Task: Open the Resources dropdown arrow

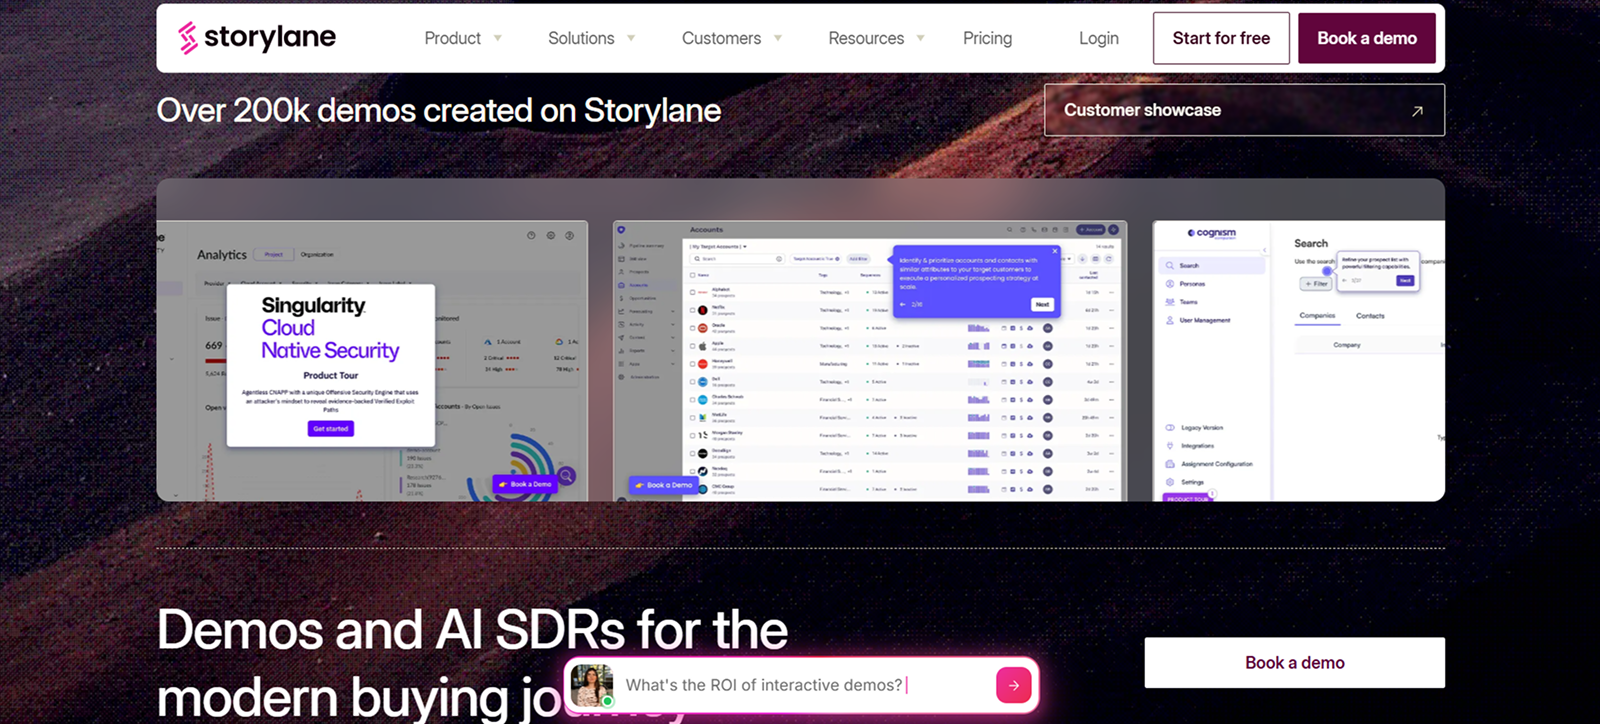Action: (x=921, y=38)
